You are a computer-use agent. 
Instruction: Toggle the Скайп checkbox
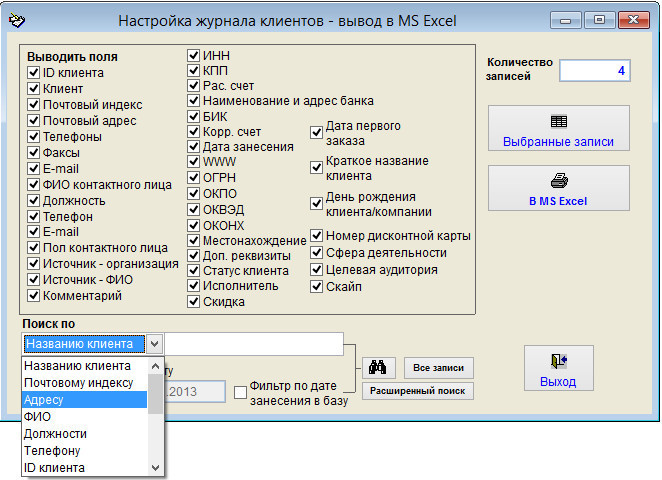point(317,287)
